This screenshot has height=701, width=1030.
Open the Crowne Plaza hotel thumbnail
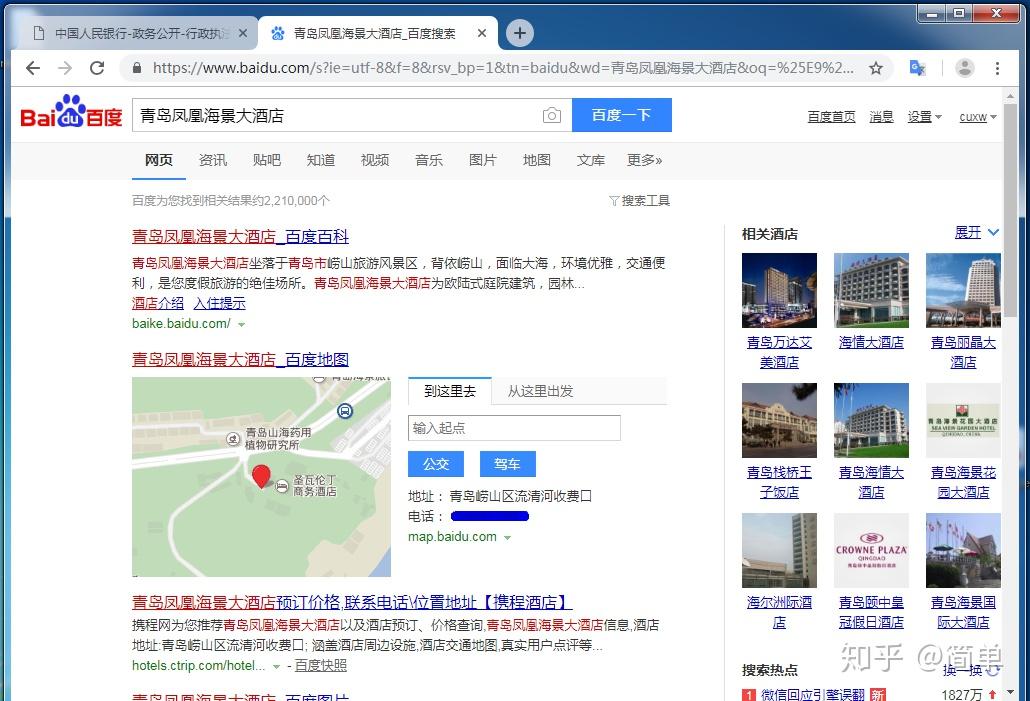pyautogui.click(x=871, y=551)
